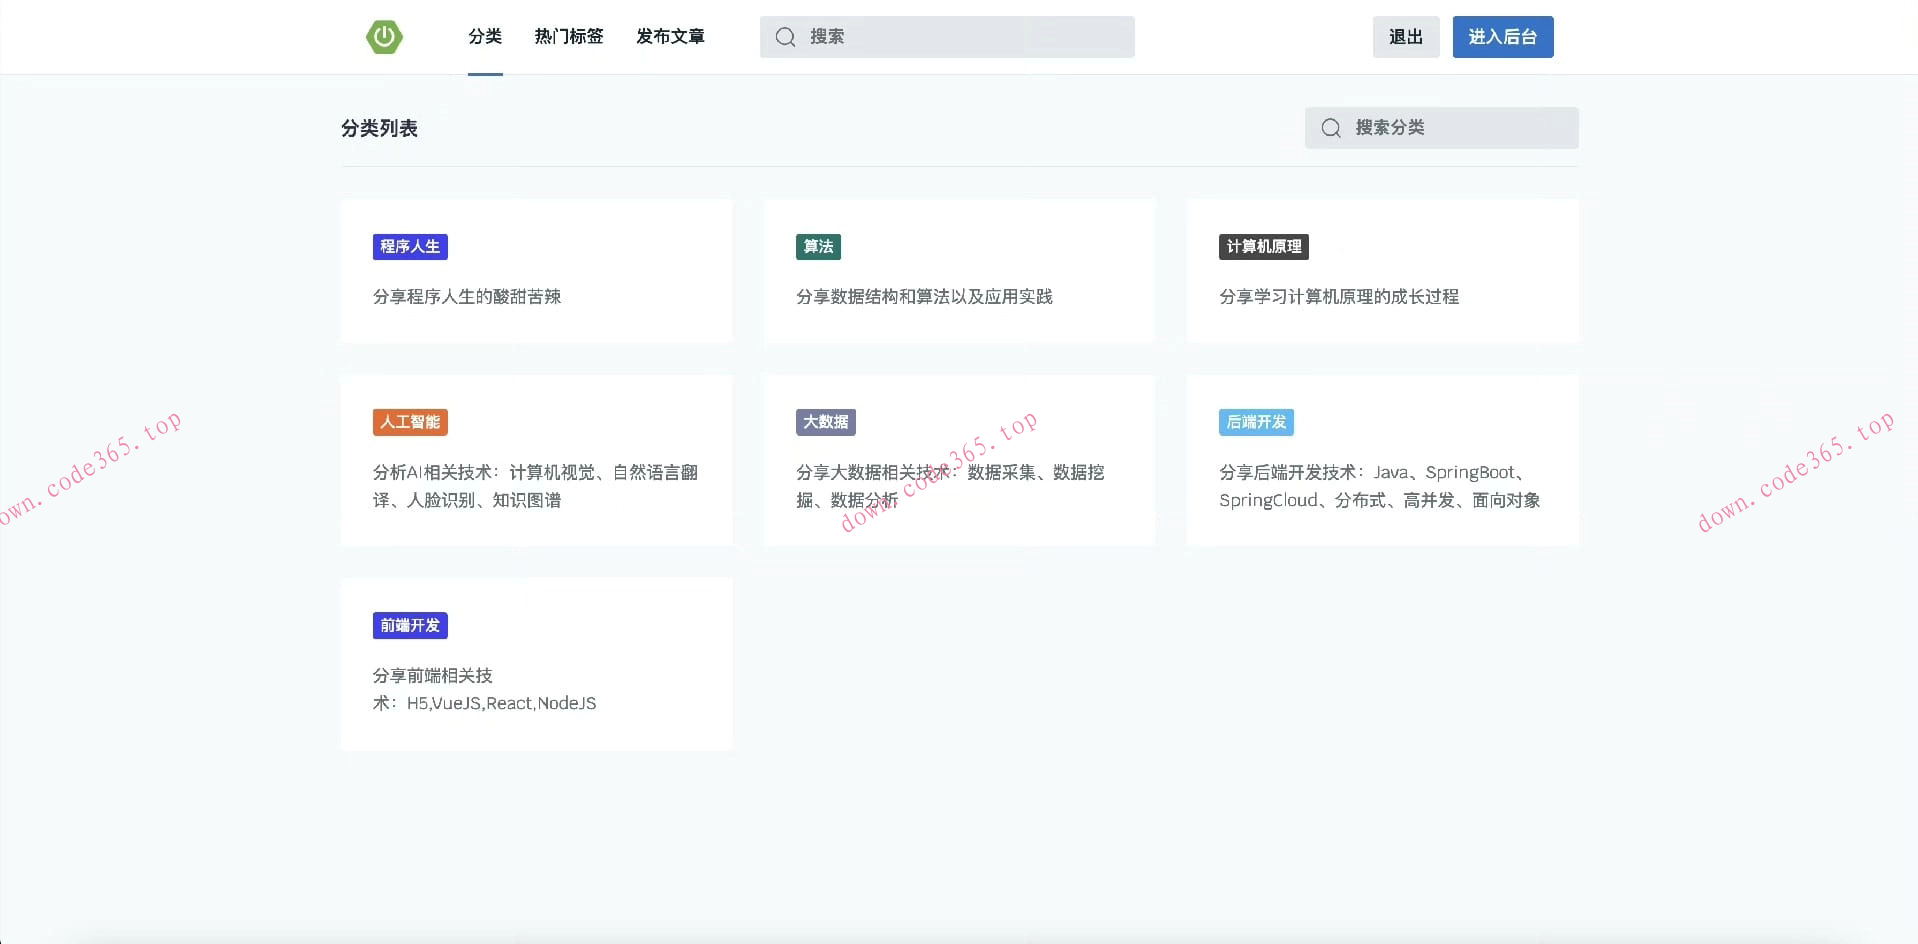Screen dimensions: 1918x944
Task: Open the category card about SpringBoot backend development
Action: pos(1382,460)
